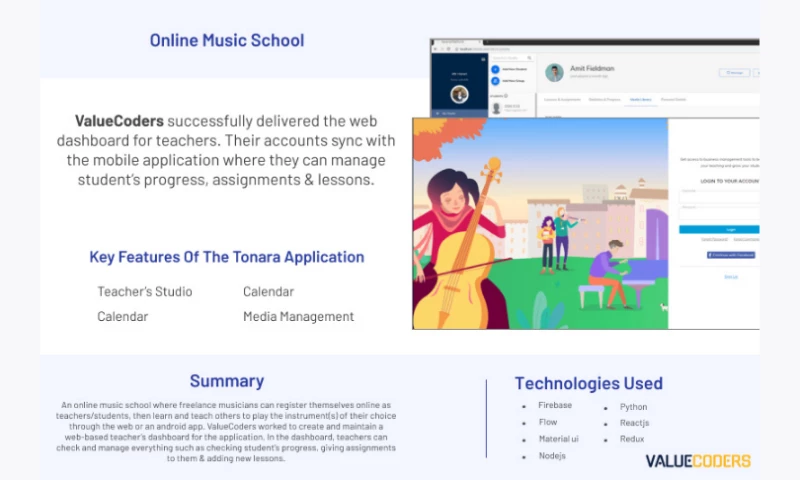This screenshot has height=480, width=800.
Task: Click Flow in the technologies list
Action: click(x=548, y=422)
